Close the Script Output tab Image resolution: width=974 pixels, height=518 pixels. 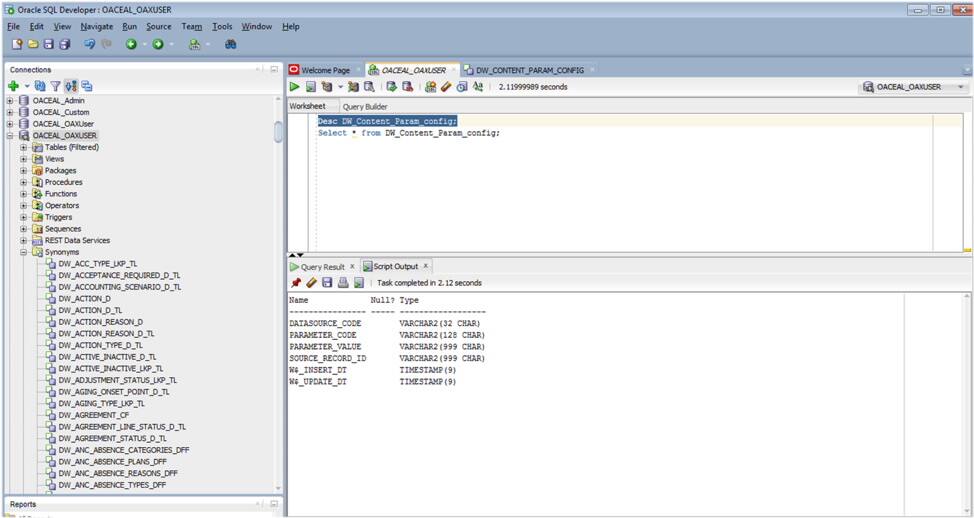426,266
